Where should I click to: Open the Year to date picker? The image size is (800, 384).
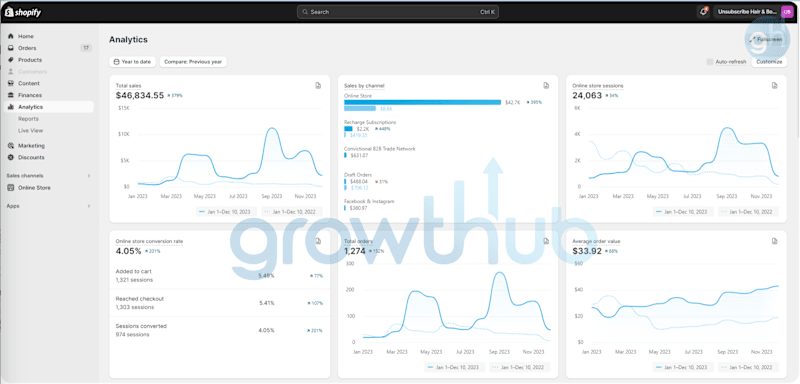coord(132,62)
